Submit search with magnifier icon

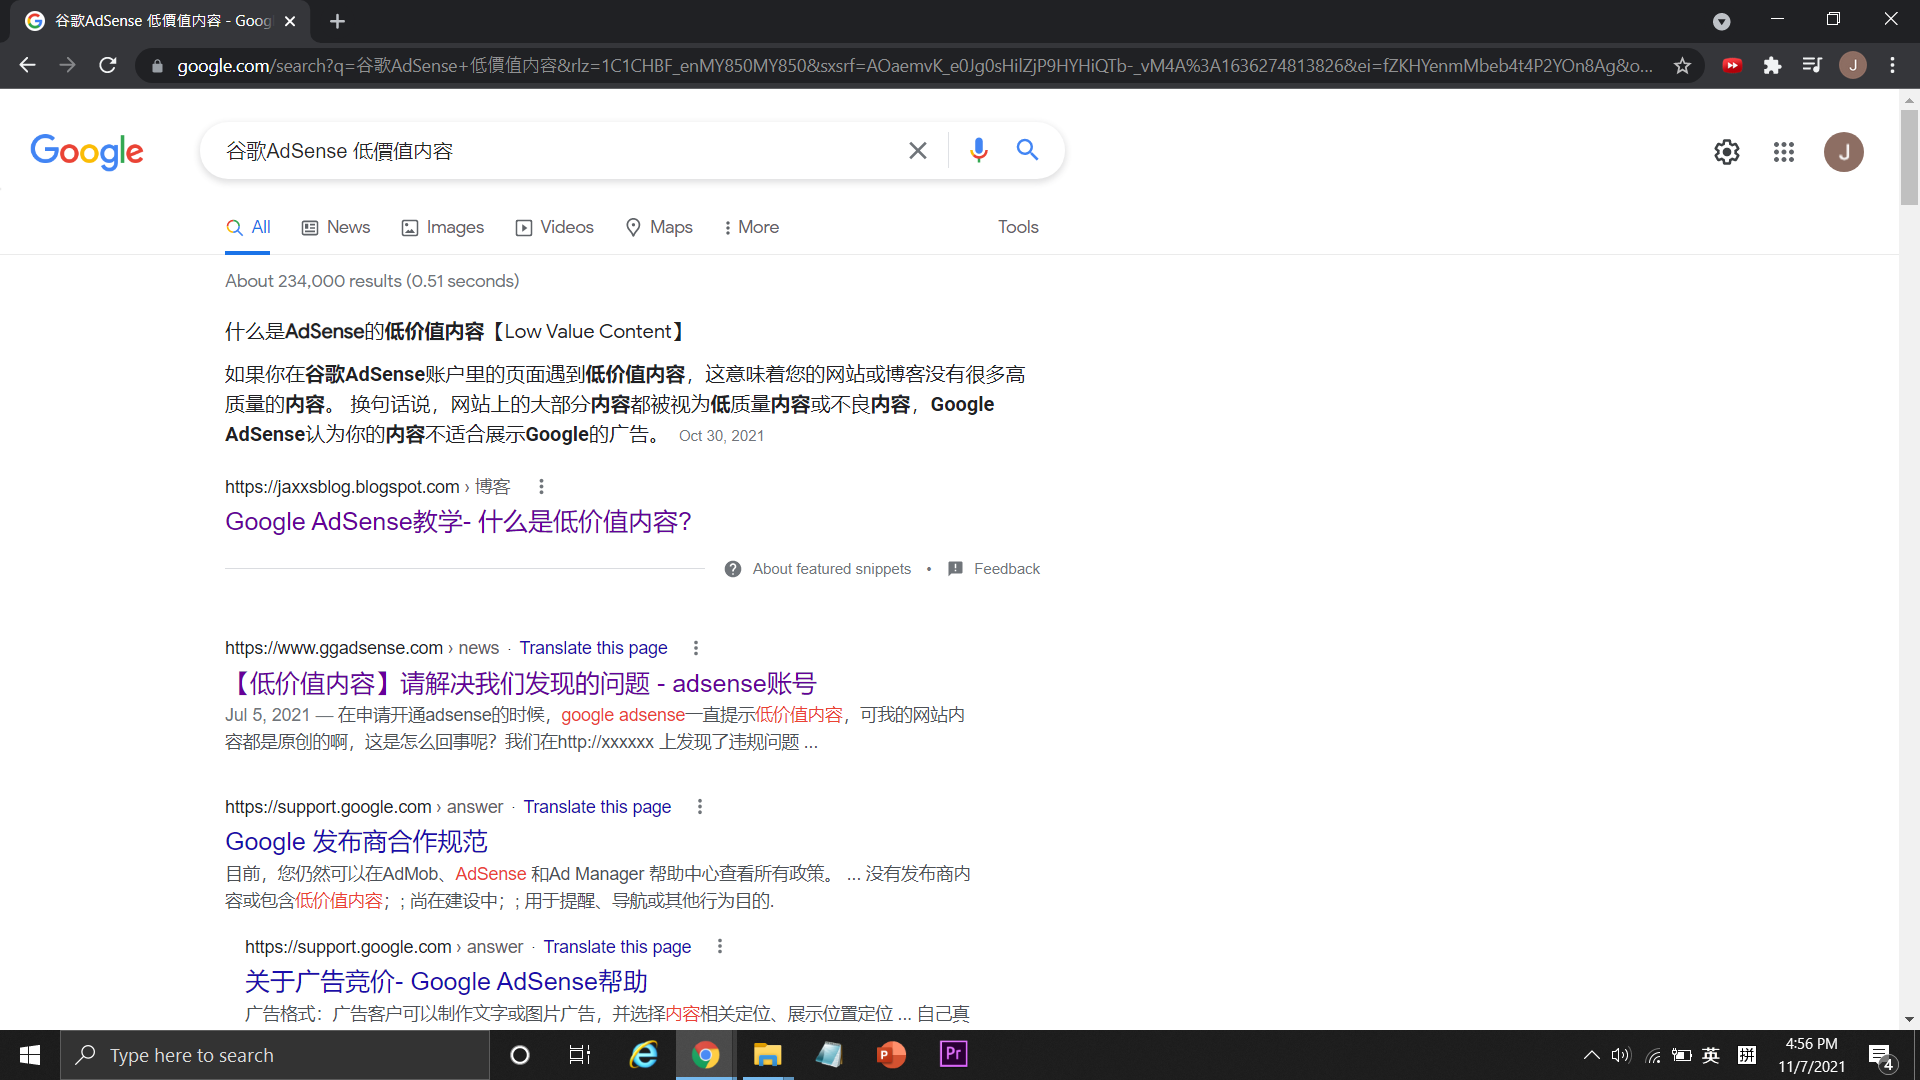1027,150
